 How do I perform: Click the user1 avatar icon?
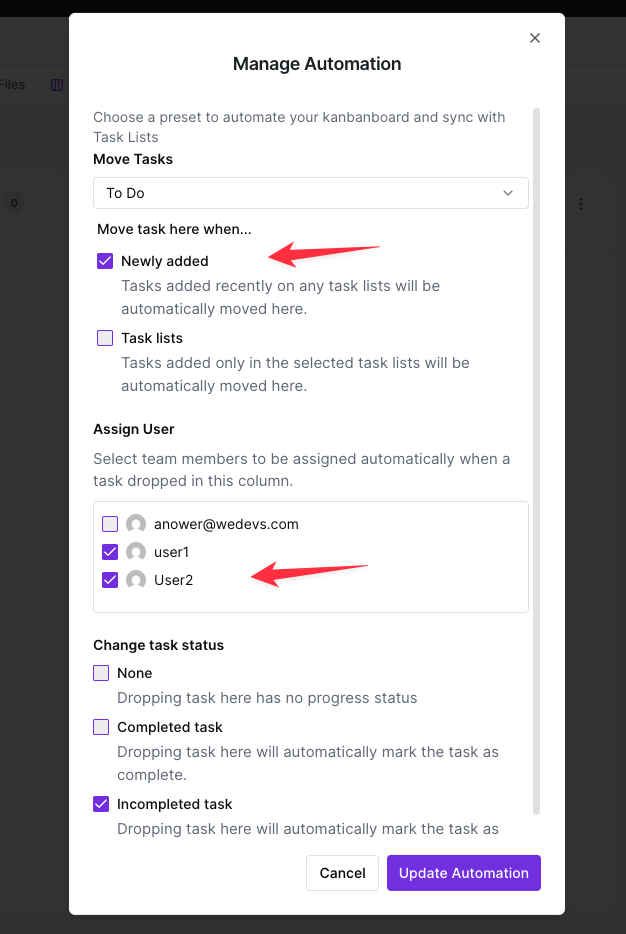pos(136,552)
